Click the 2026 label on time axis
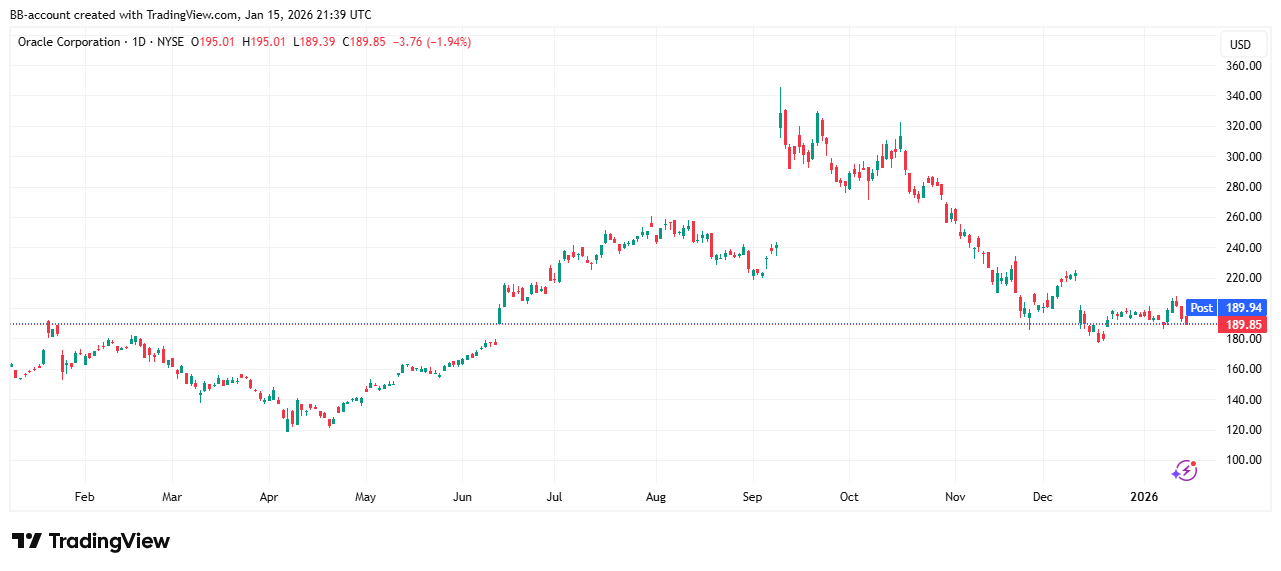 (1142, 496)
